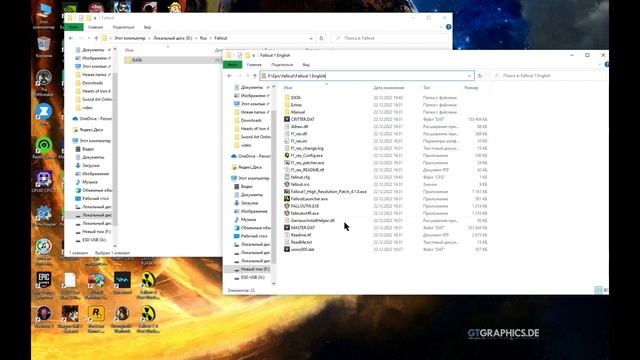Open address dropdown in back Fallout window
Viewport: 640px width, 360px height.
click(x=311, y=38)
